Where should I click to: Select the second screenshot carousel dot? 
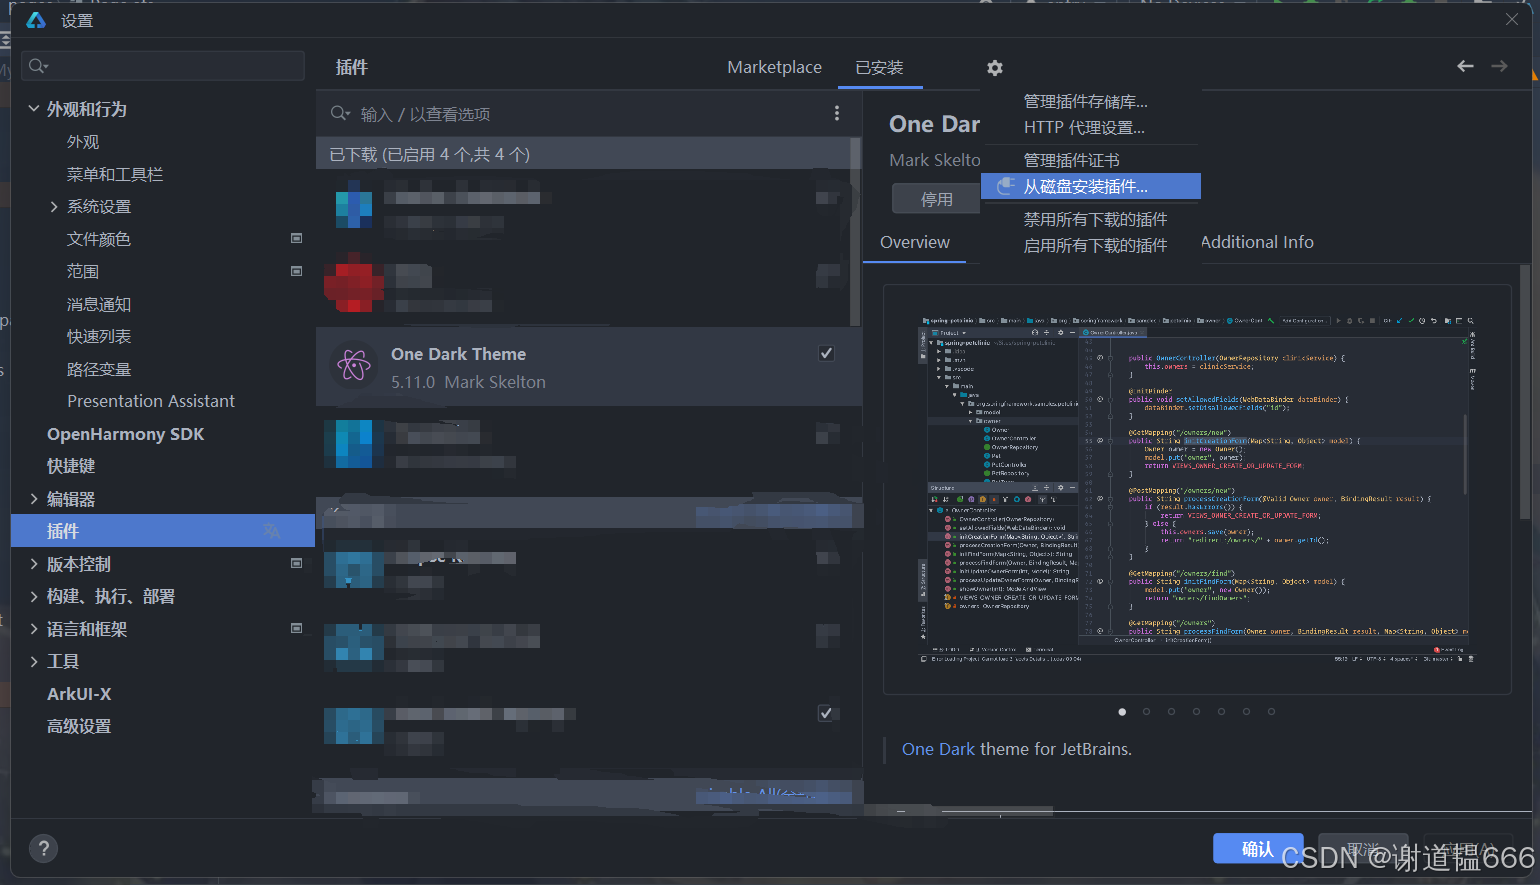point(1146,712)
